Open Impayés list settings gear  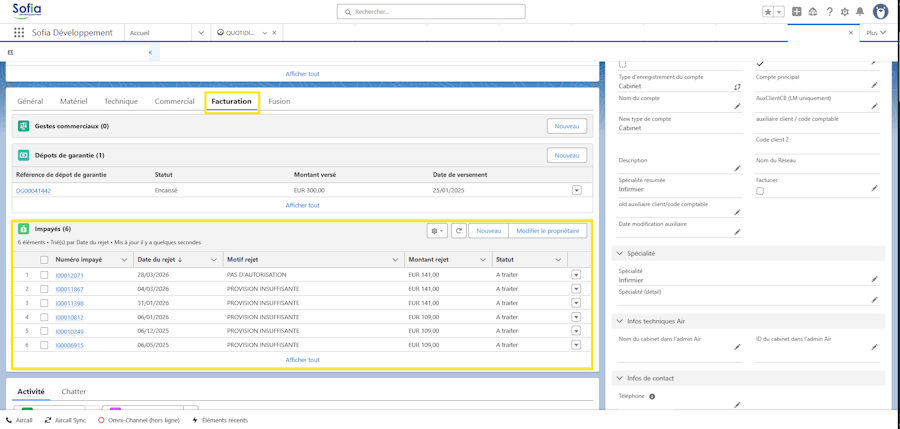tap(437, 230)
